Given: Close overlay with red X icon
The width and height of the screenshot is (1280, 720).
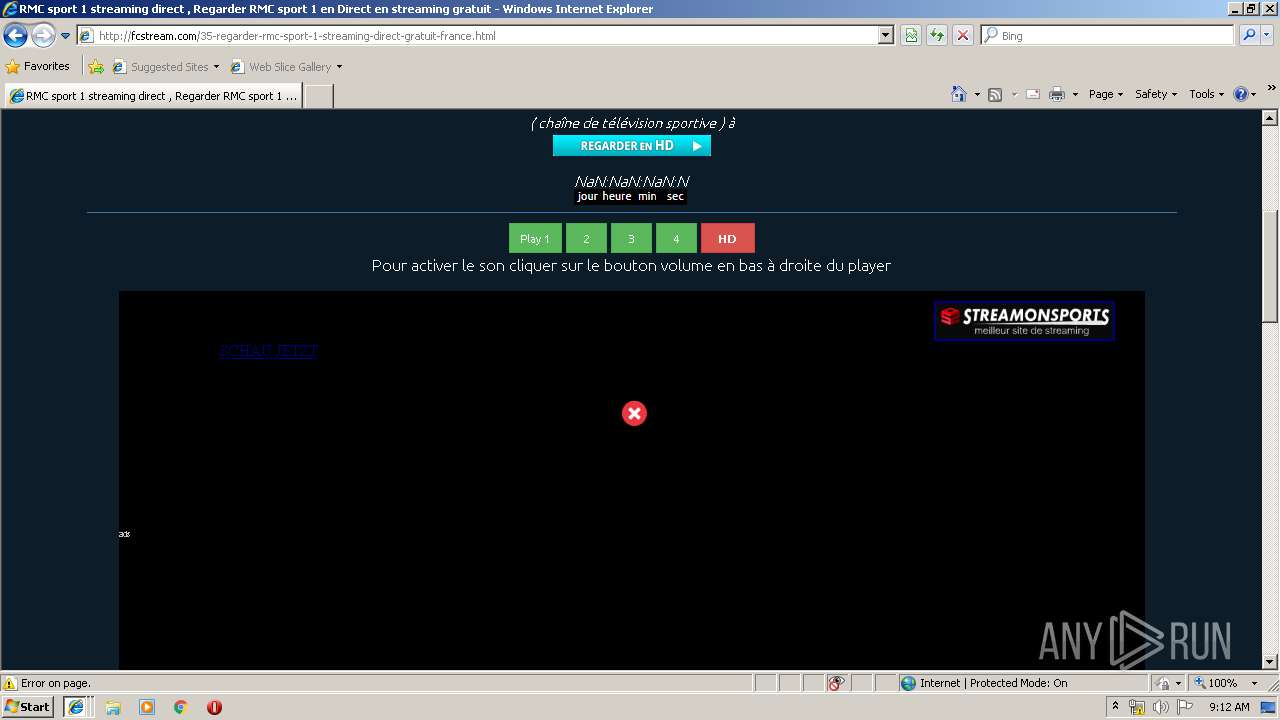Looking at the screenshot, I should [x=634, y=413].
